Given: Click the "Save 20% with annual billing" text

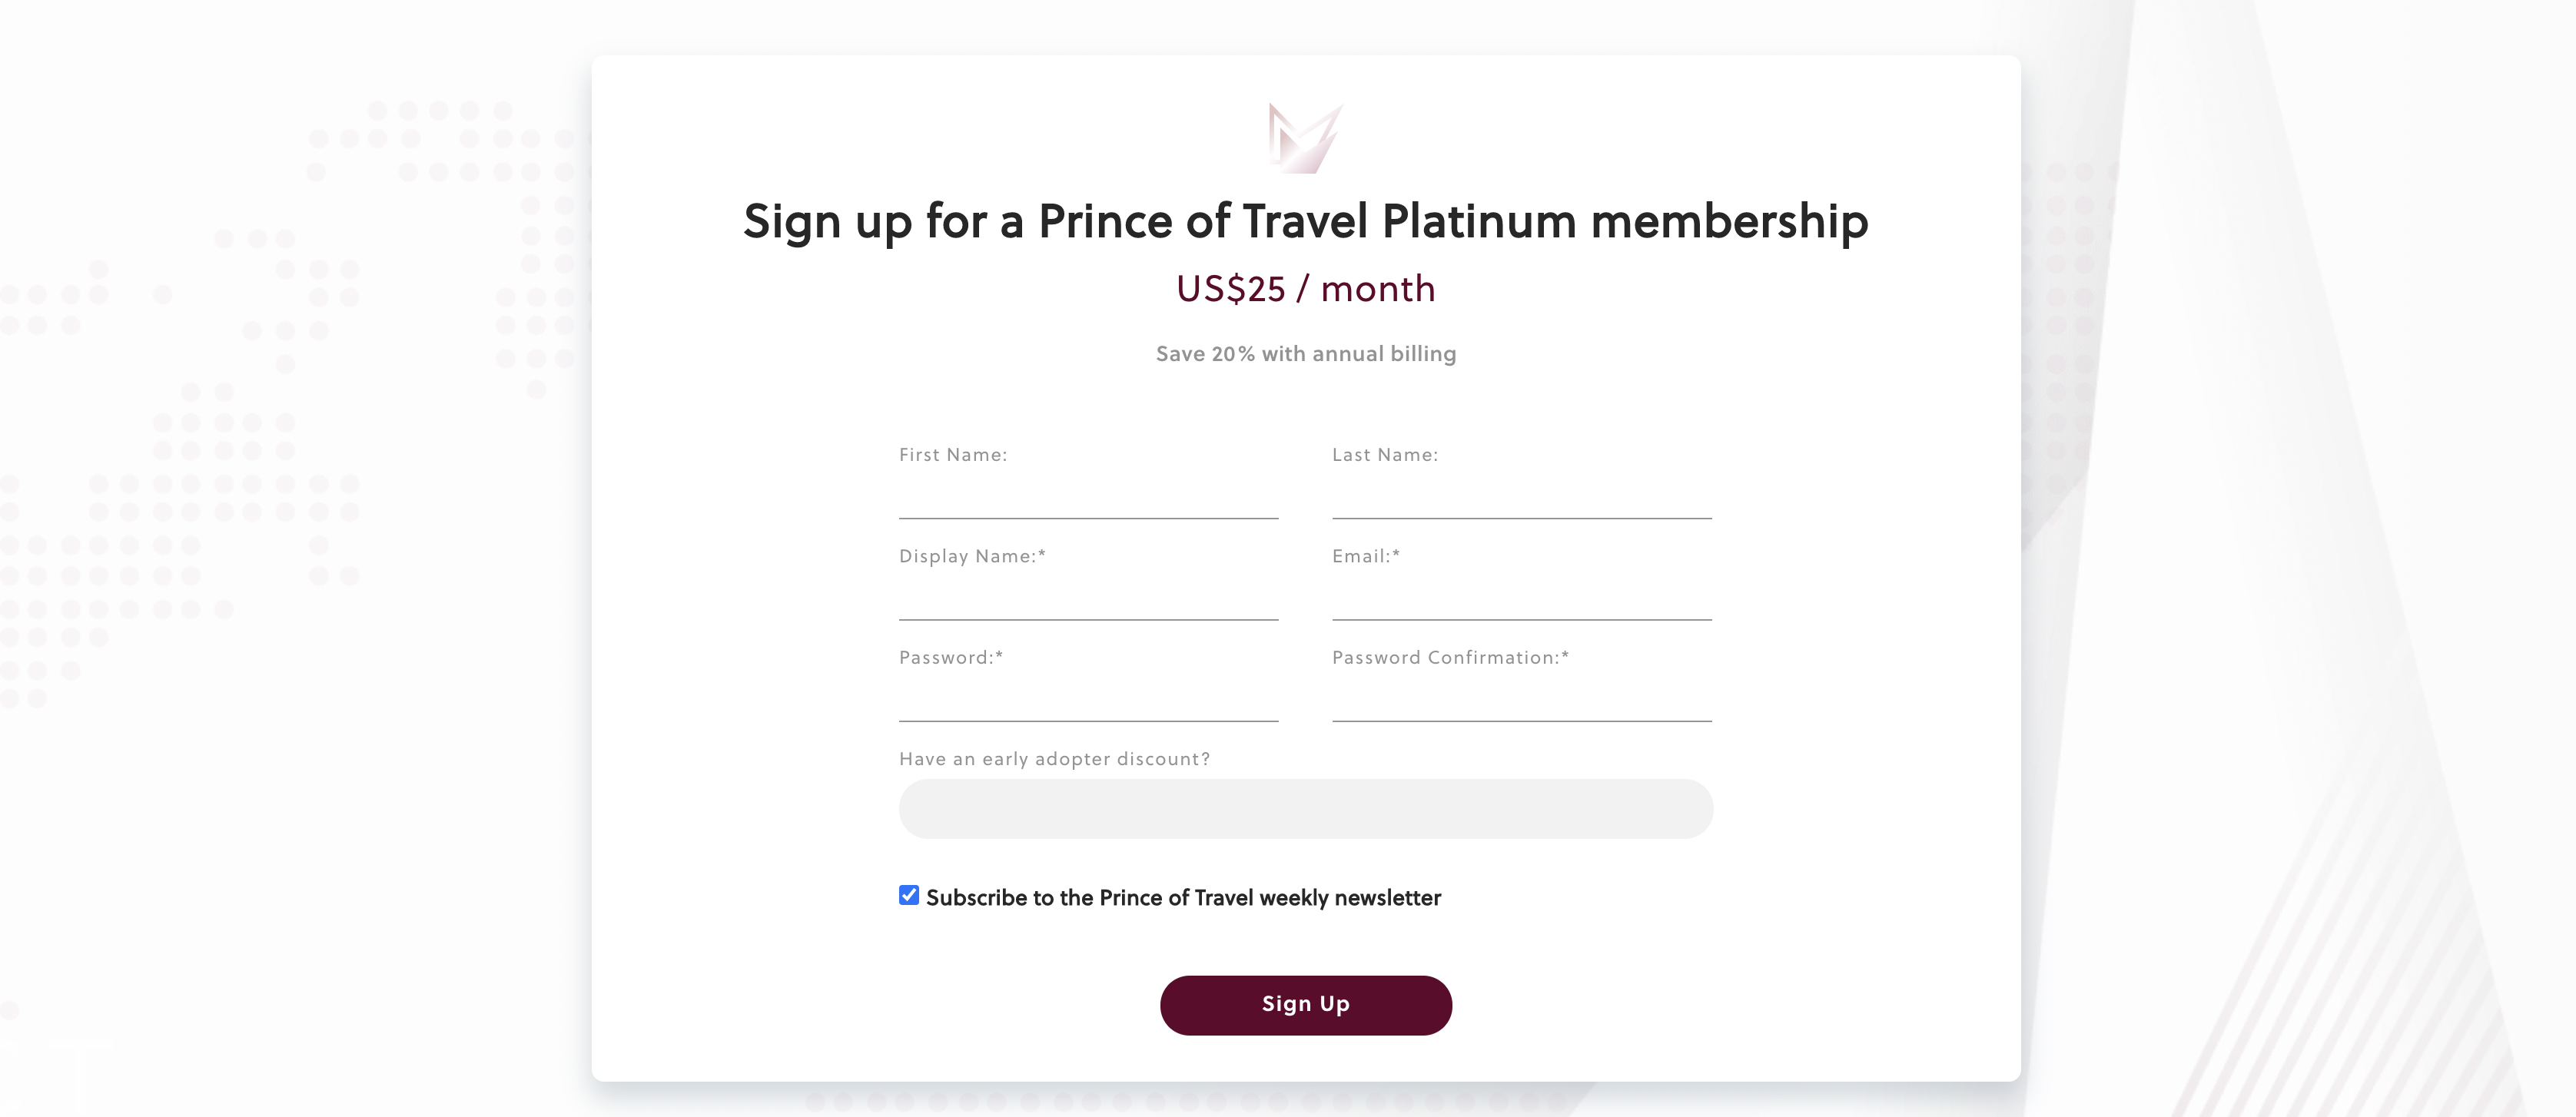Looking at the screenshot, I should (x=1305, y=354).
